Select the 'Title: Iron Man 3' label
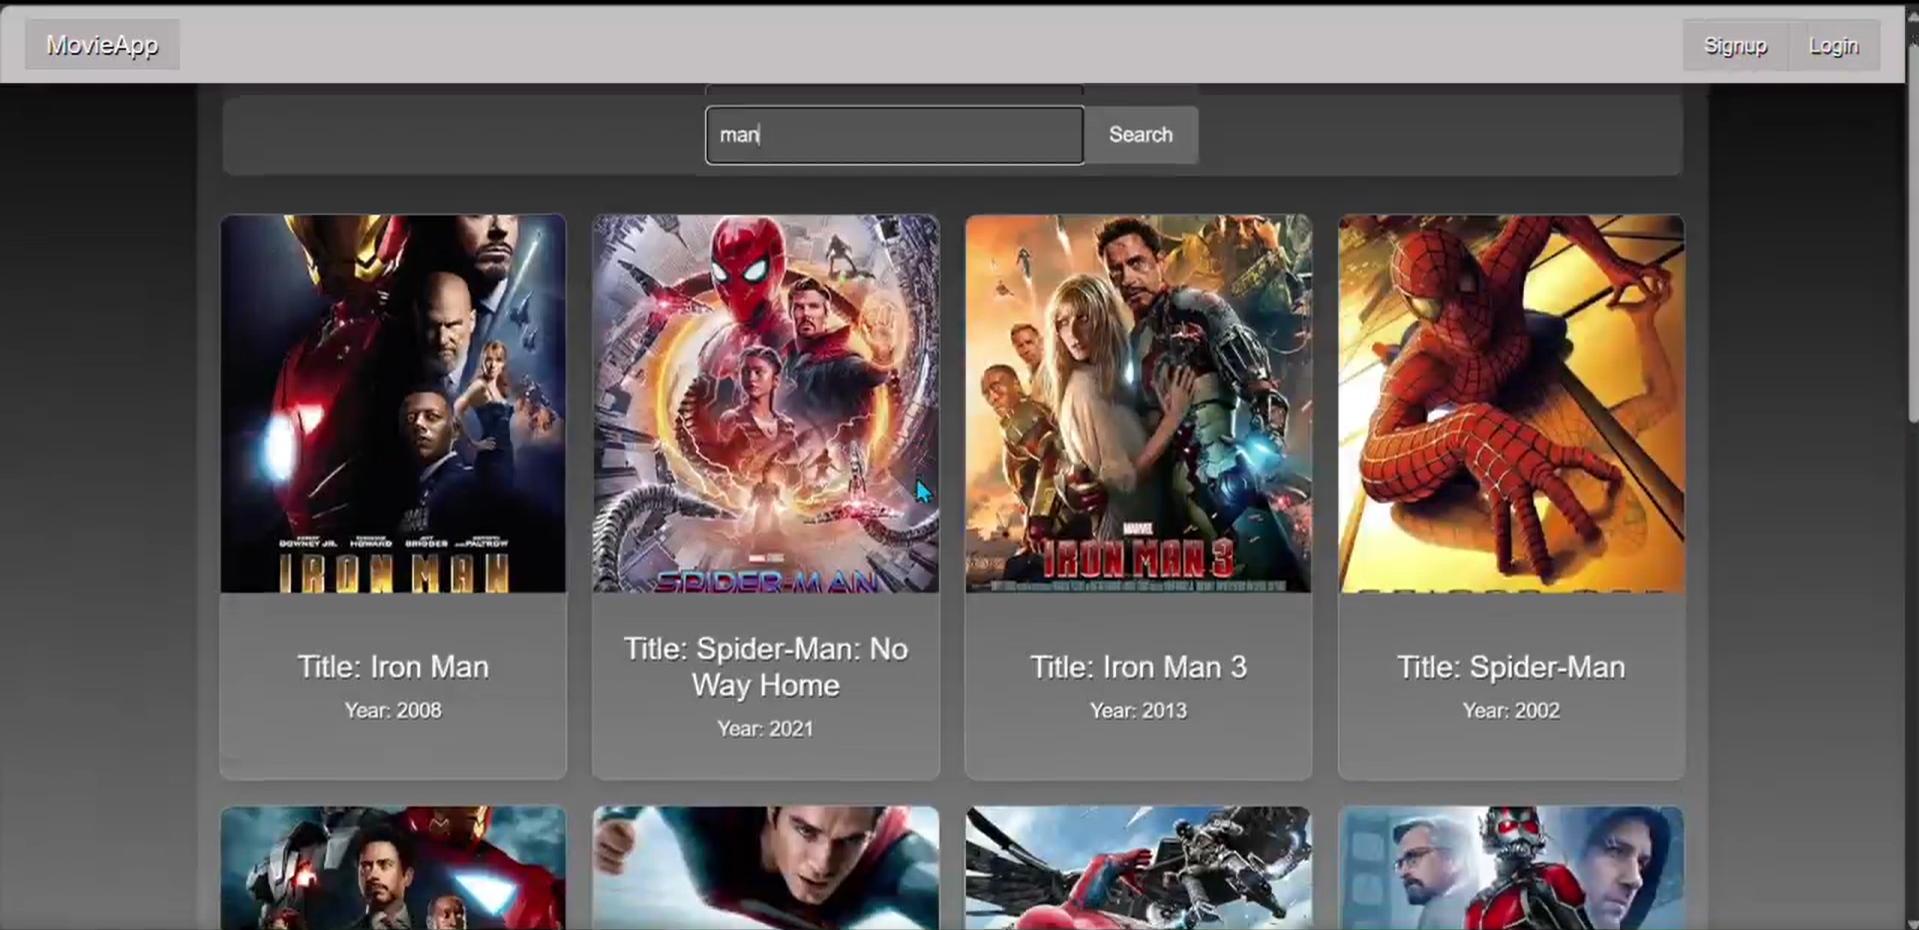Viewport: 1919px width, 930px height. click(1138, 667)
